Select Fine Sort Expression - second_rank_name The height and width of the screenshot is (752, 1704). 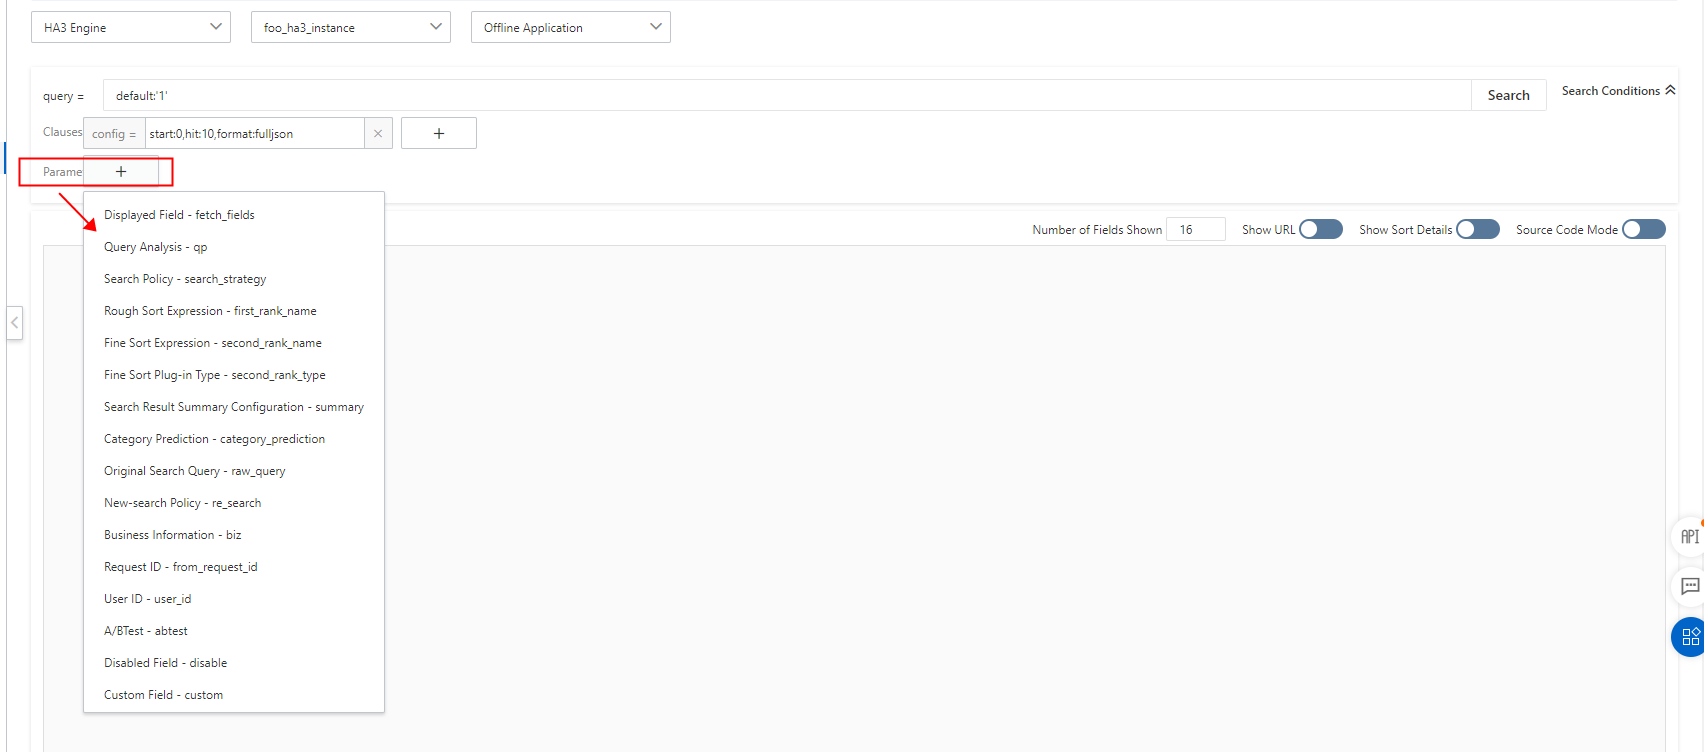234,343
